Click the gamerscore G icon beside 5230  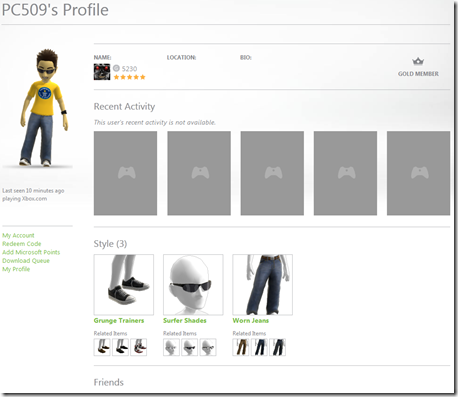[116, 68]
